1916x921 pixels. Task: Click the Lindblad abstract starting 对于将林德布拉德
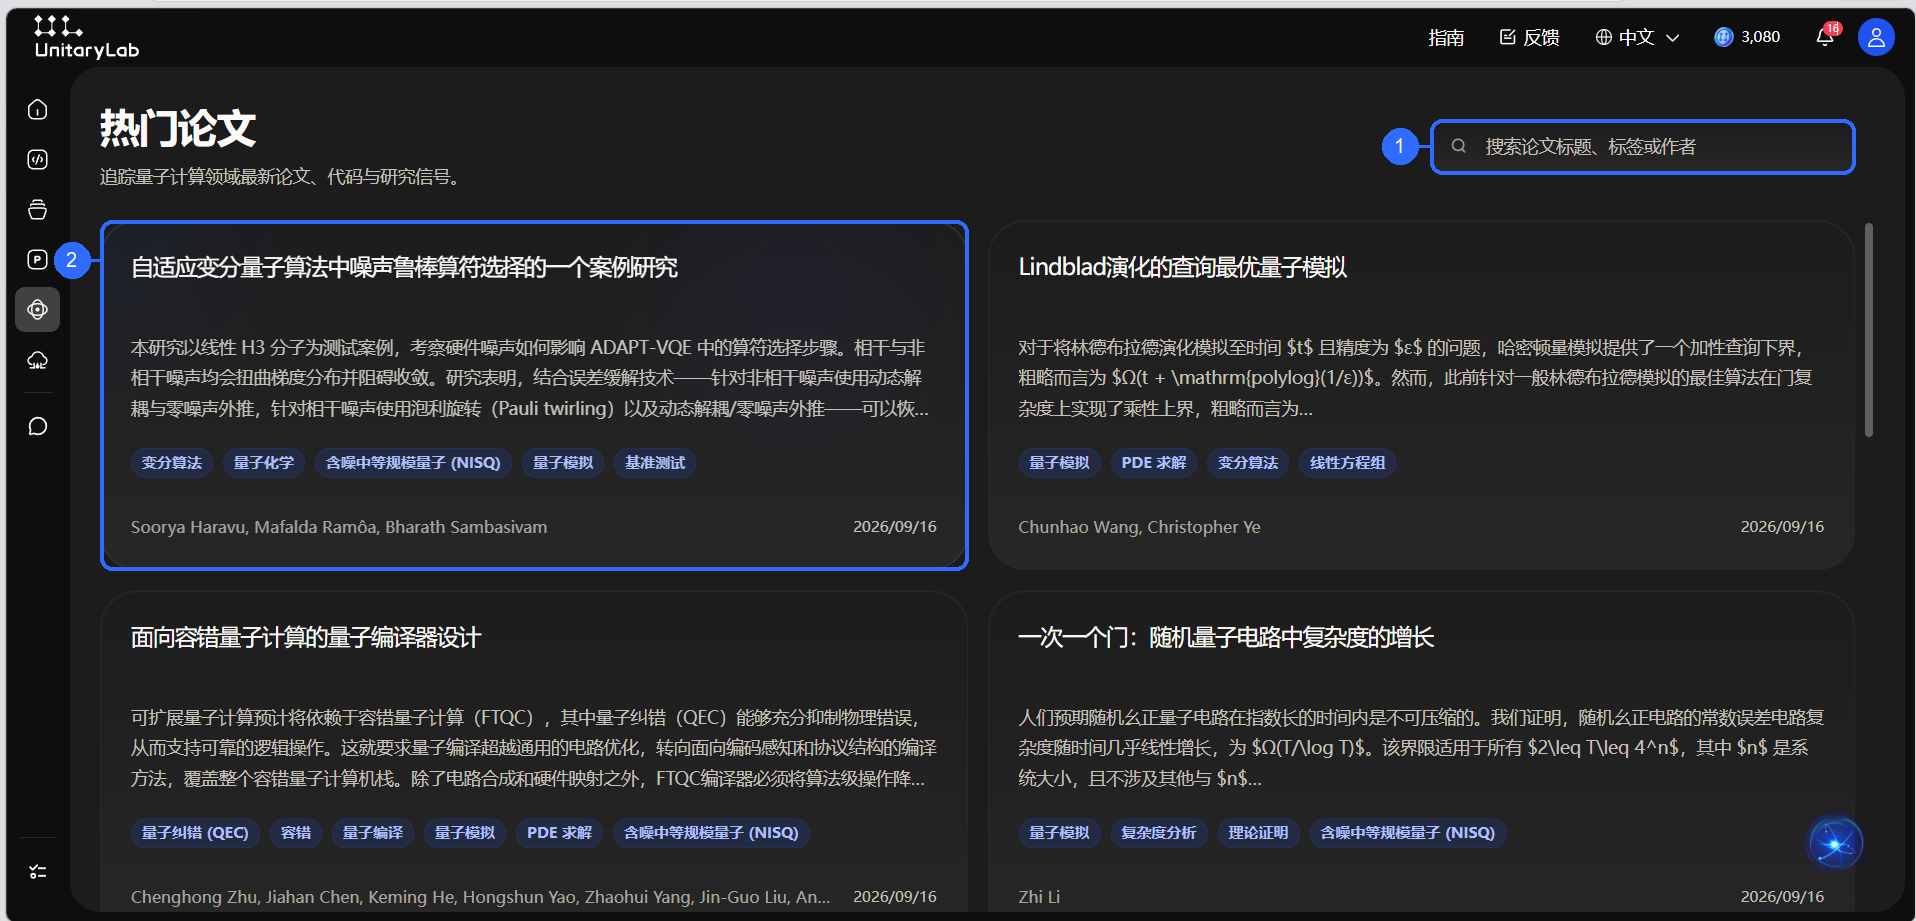(x=1416, y=378)
